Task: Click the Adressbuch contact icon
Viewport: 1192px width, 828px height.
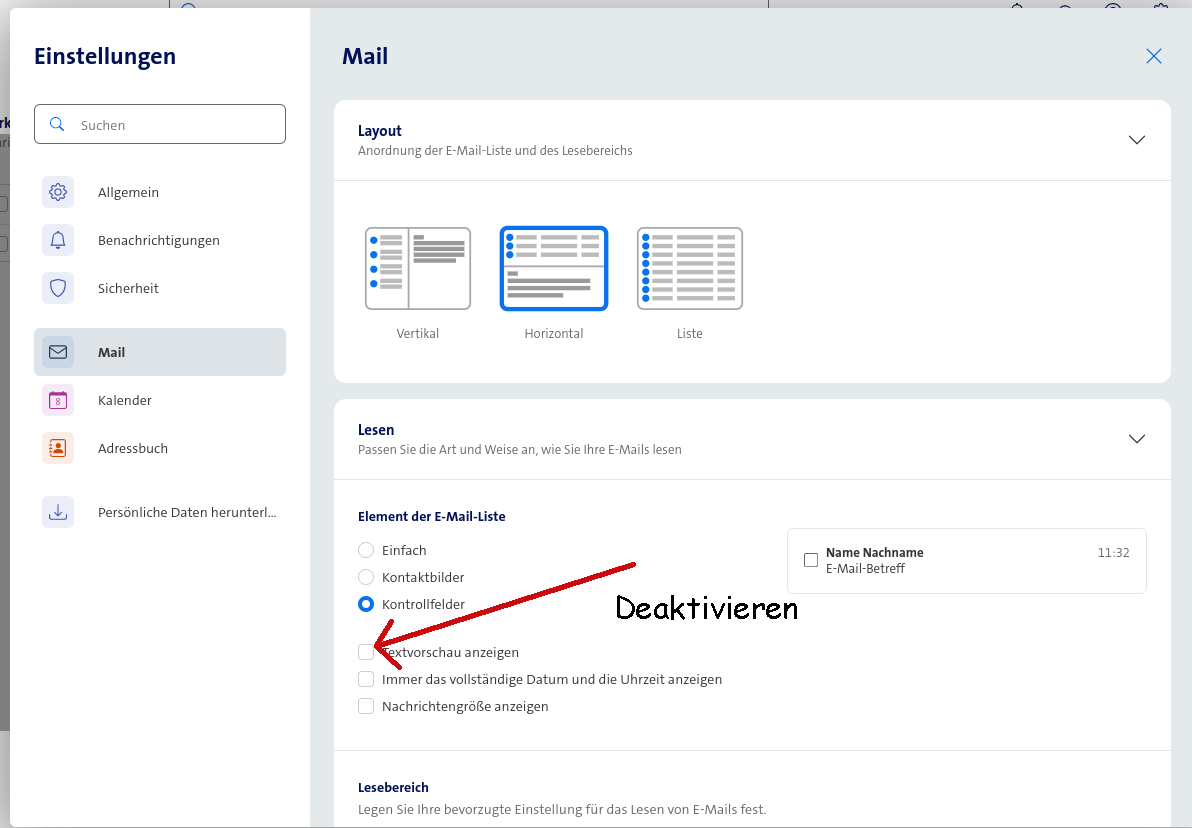Action: (58, 448)
